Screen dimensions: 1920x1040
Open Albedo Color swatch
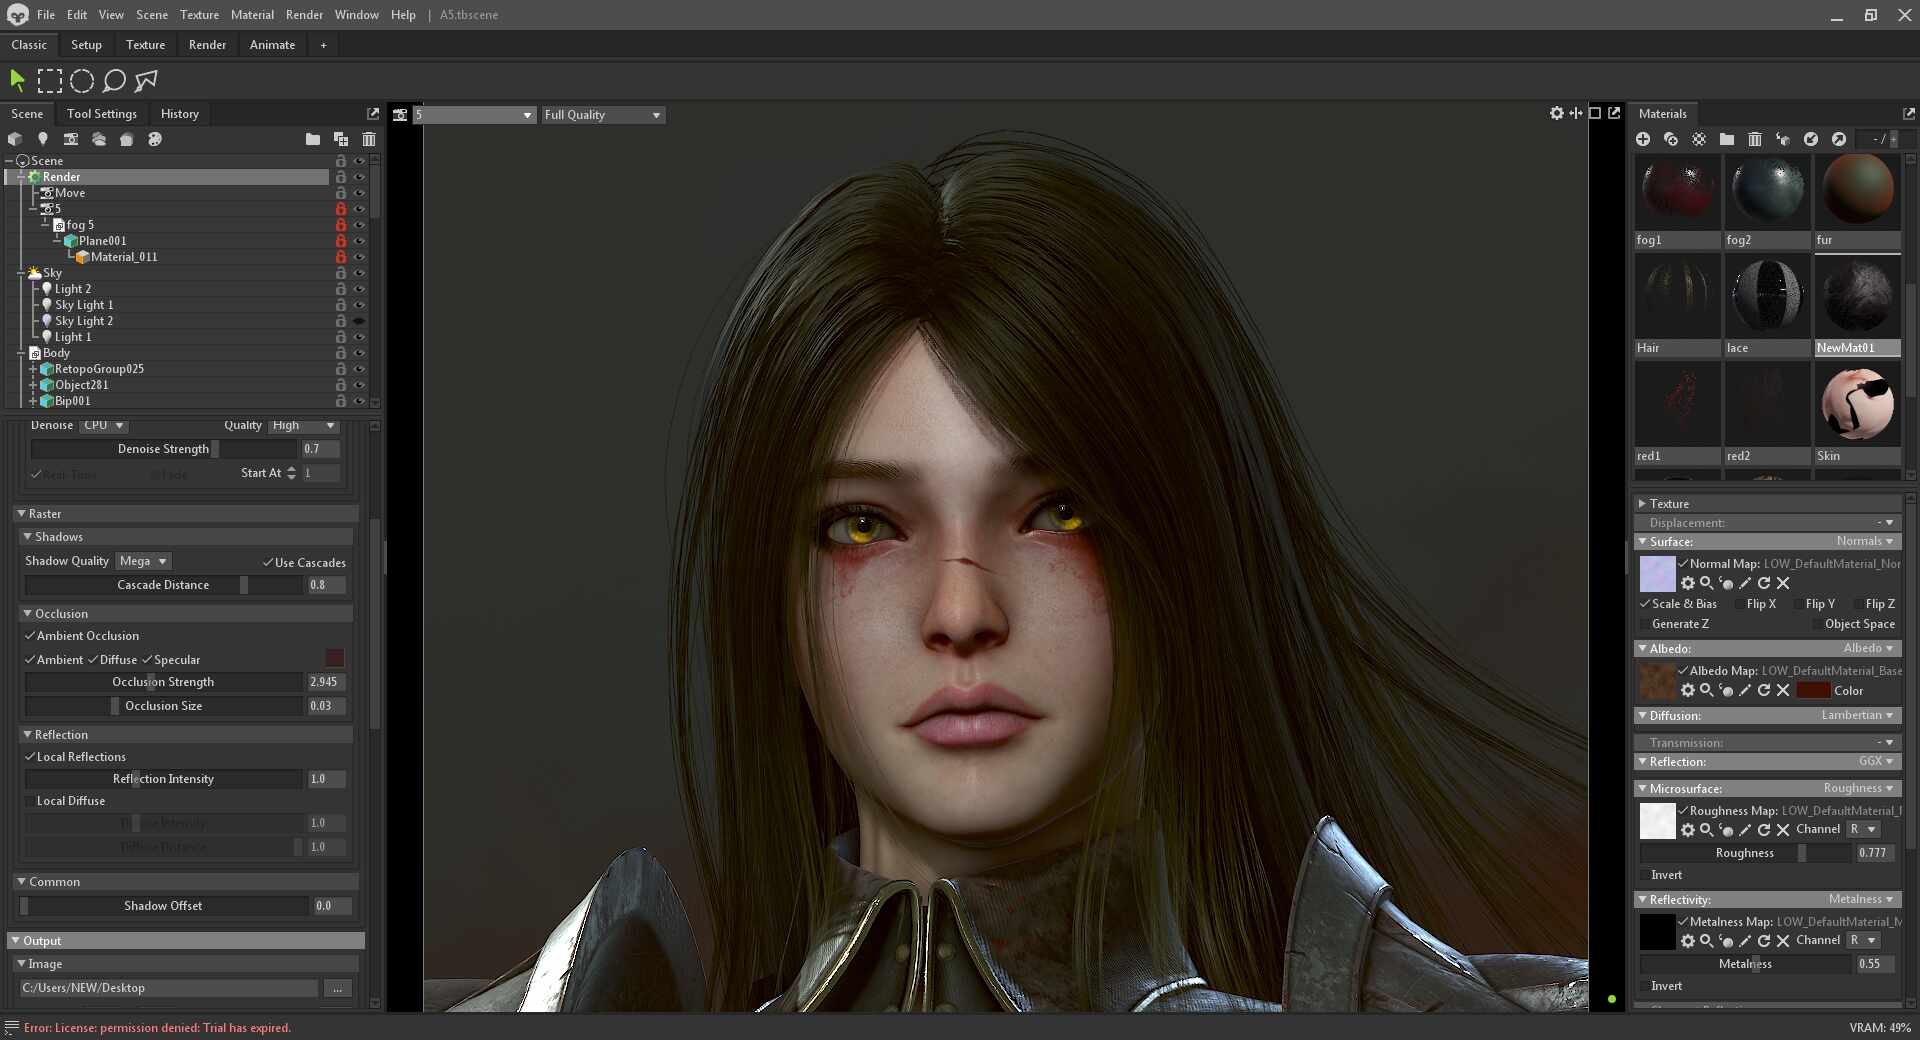point(1813,691)
